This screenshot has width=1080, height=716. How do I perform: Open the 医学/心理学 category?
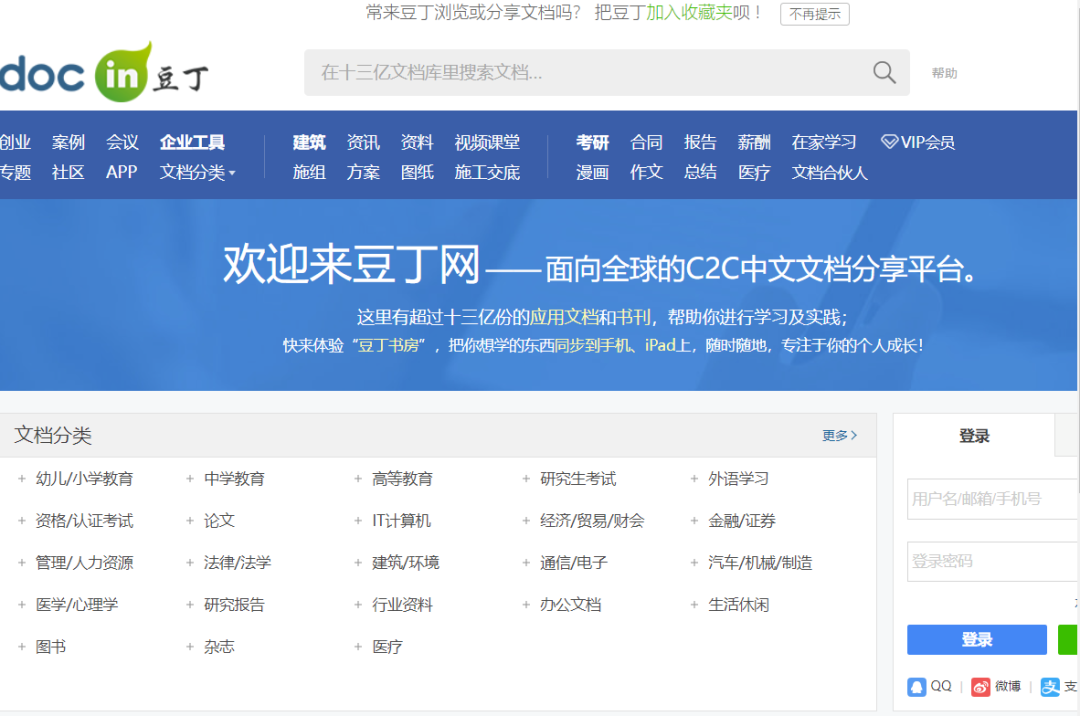point(76,604)
